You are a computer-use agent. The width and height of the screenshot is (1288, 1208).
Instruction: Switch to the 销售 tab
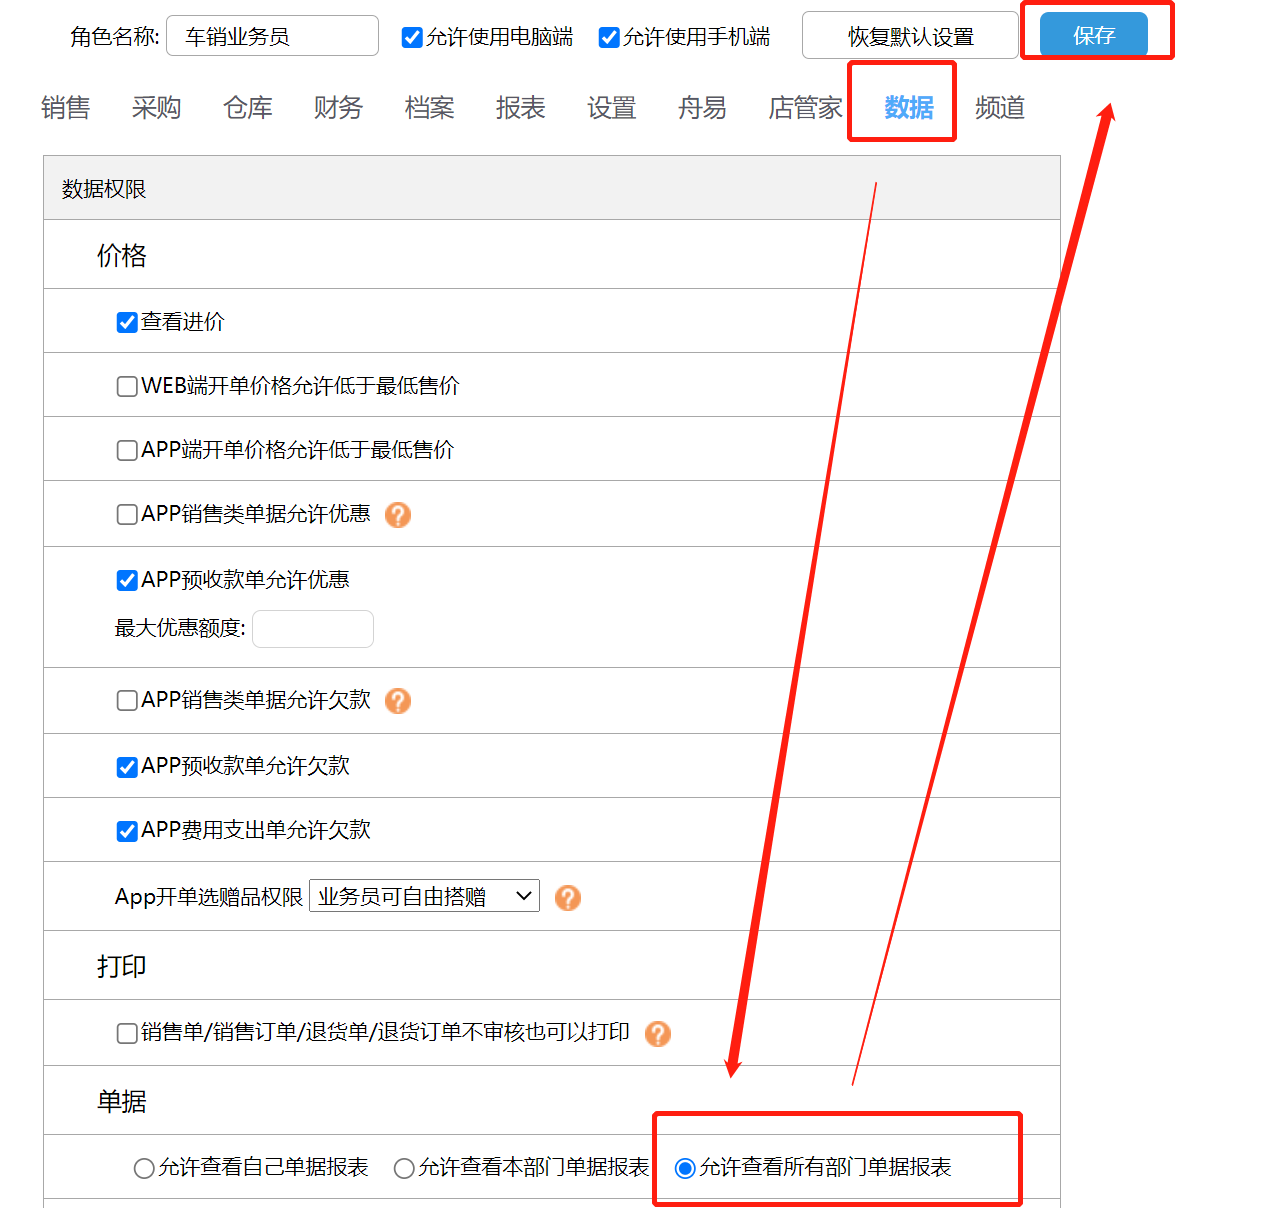pos(64,108)
